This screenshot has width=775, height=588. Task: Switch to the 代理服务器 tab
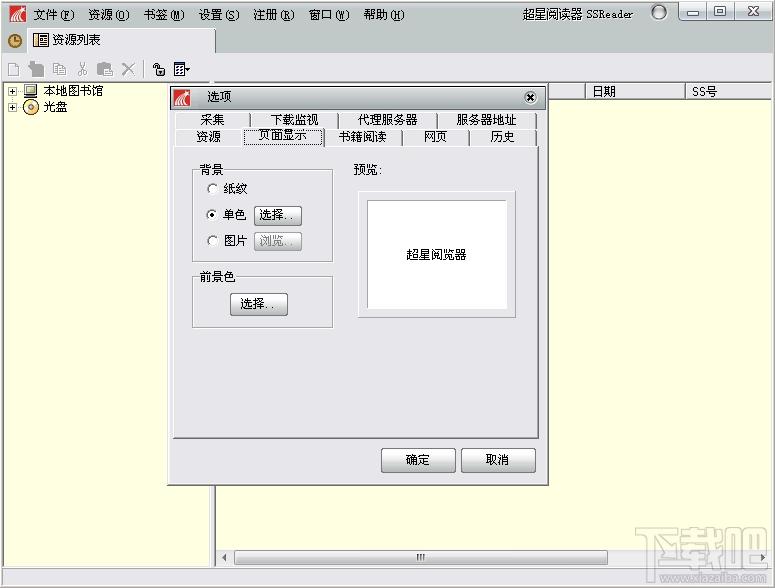click(x=388, y=120)
